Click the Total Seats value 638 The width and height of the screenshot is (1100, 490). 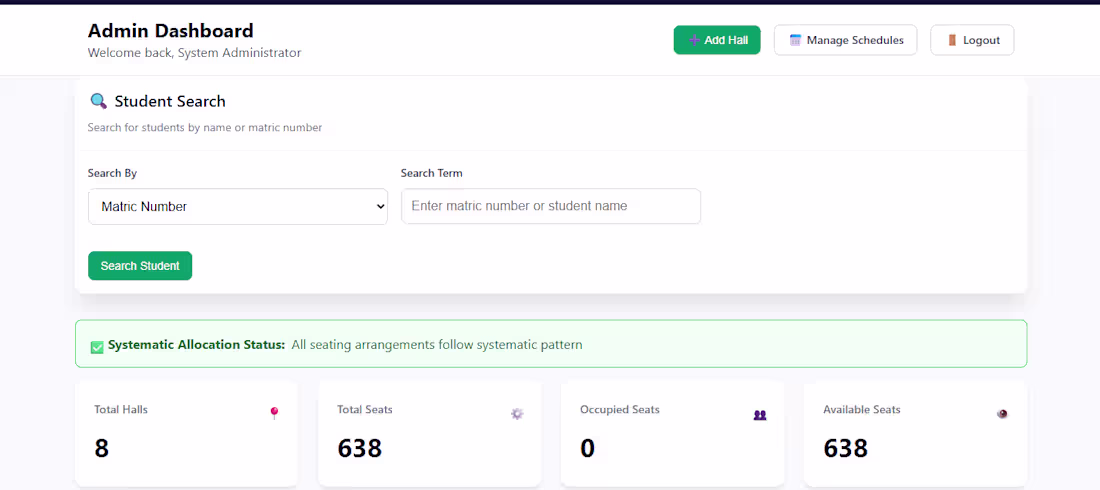(360, 448)
